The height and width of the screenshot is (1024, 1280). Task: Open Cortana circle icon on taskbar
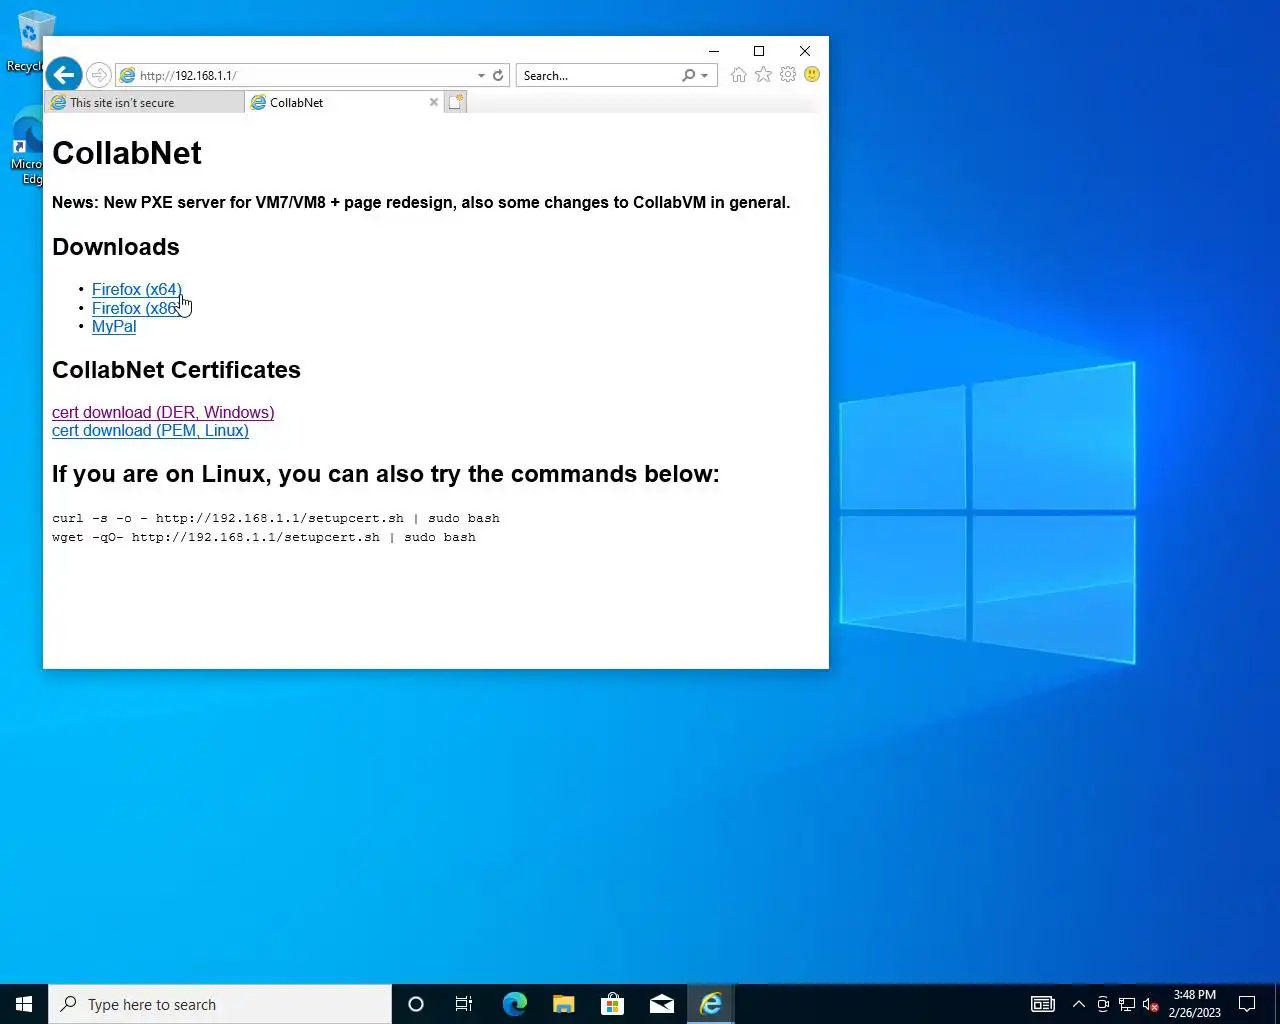point(416,1004)
